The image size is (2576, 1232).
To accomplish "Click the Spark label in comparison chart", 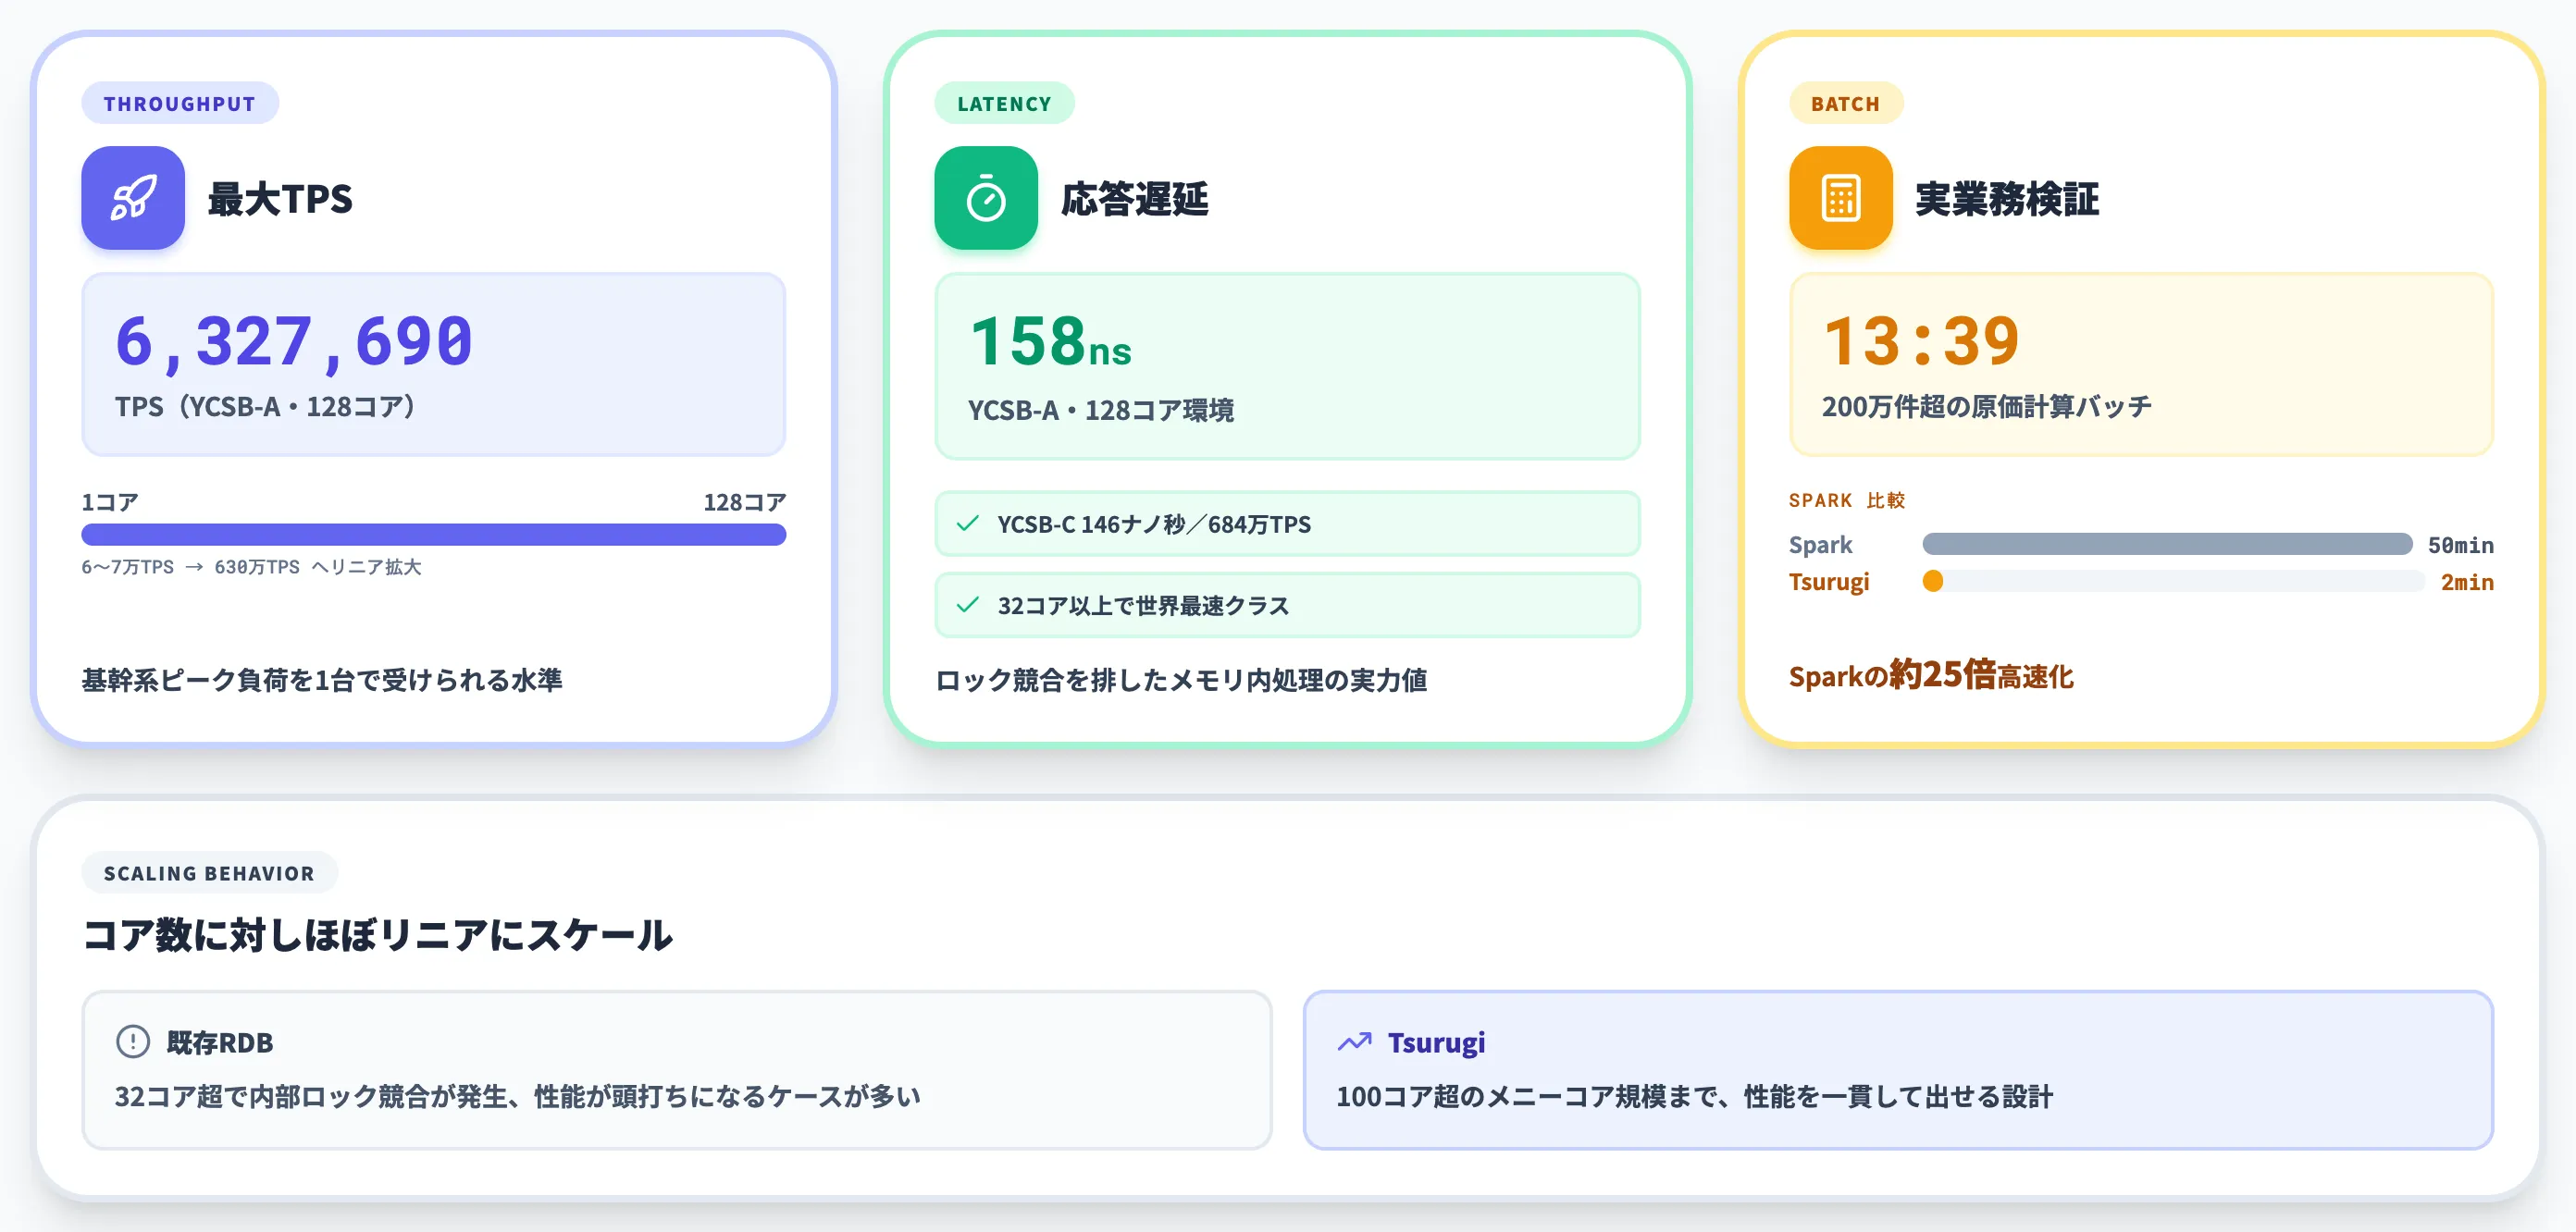I will click(1820, 545).
